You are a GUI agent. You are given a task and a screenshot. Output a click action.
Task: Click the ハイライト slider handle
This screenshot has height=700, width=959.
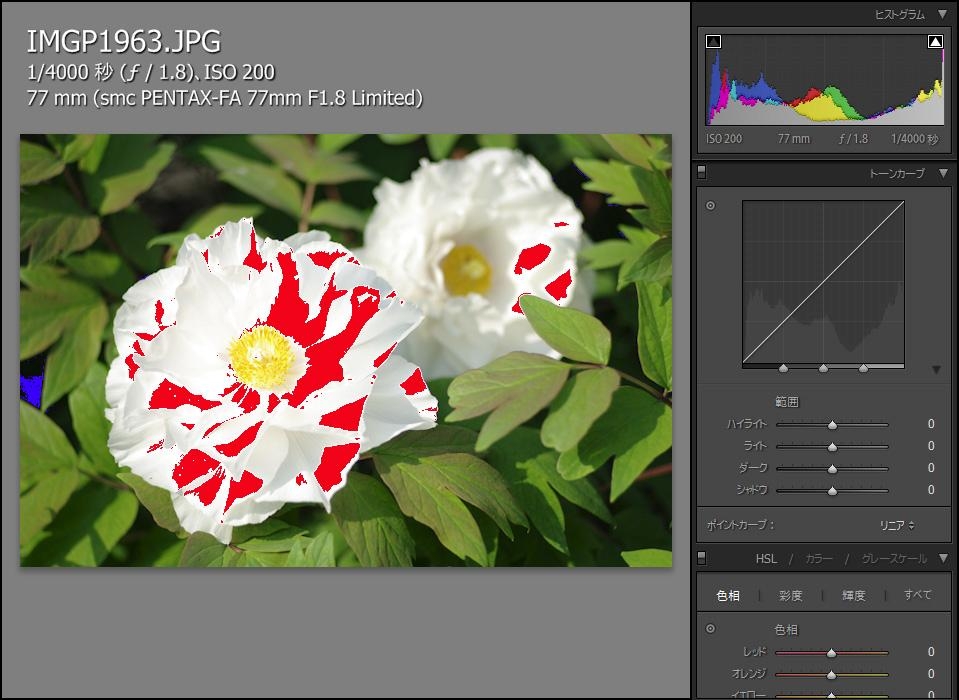(832, 425)
